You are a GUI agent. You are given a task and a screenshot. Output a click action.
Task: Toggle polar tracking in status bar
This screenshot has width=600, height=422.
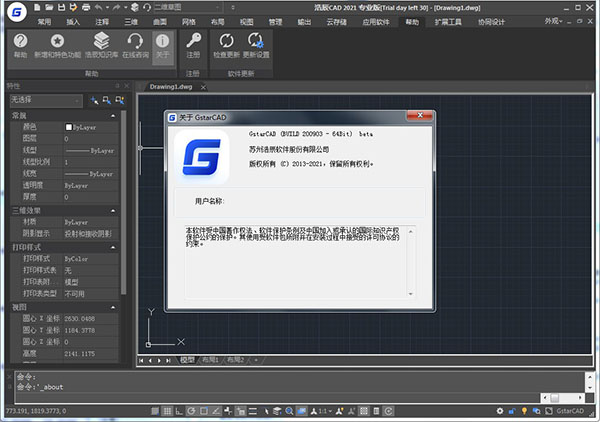coord(191,411)
